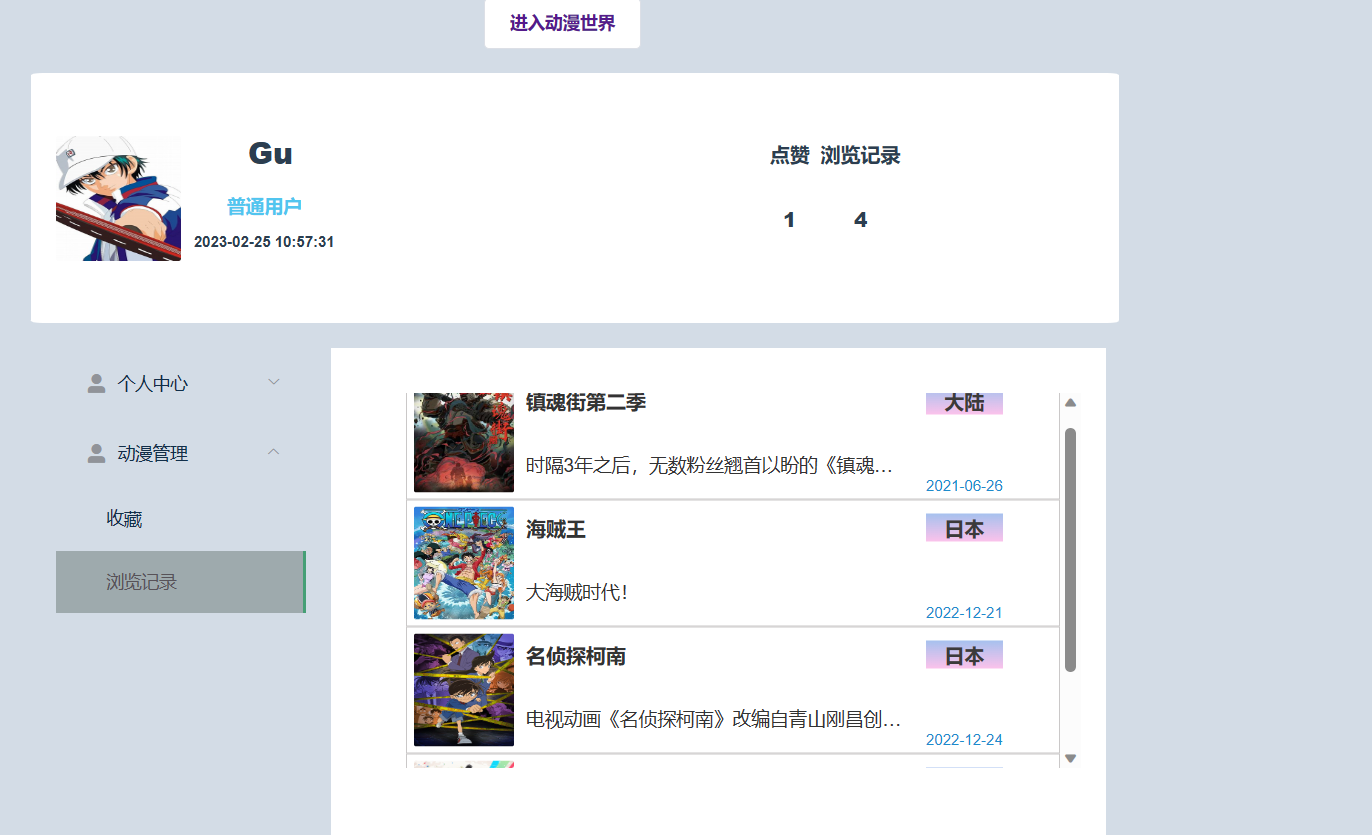Viewport: 1372px width, 835px height.
Task: Click the list scrollbar down arrow
Action: pos(1070,758)
